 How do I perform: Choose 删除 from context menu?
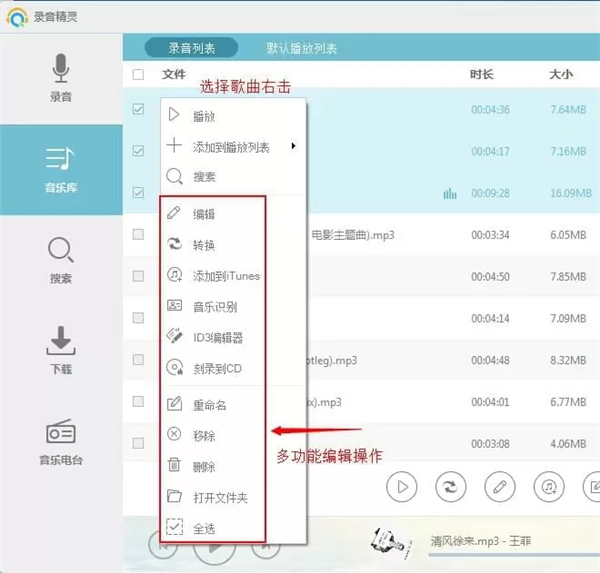pyautogui.click(x=233, y=467)
